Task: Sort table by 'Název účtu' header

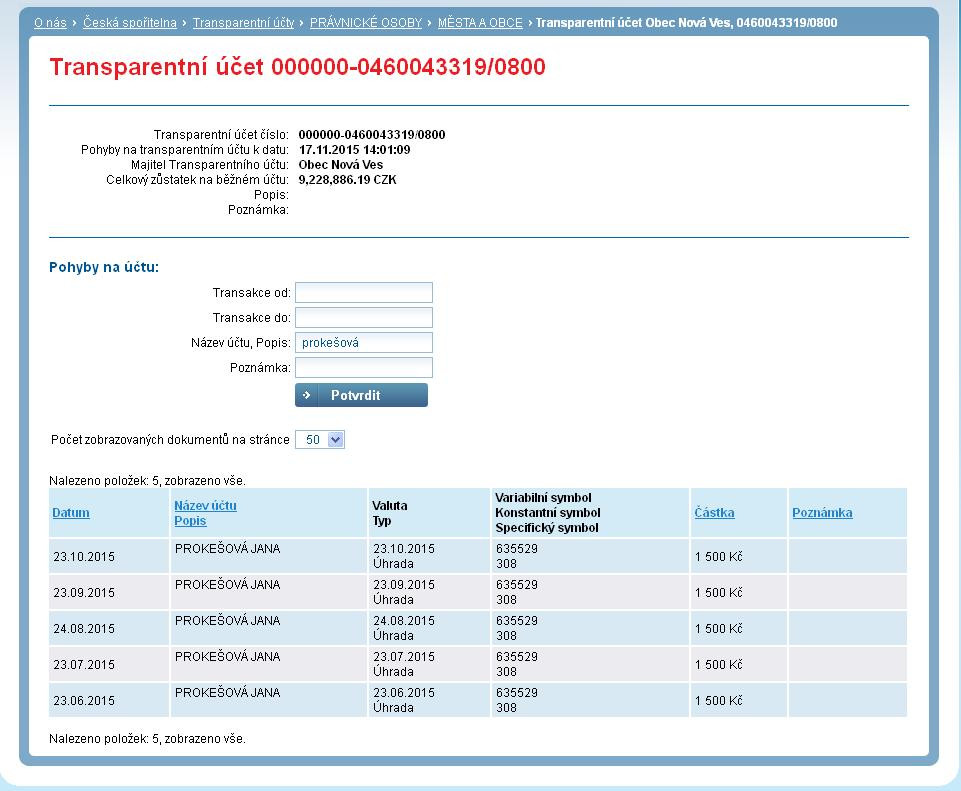Action: pyautogui.click(x=205, y=506)
